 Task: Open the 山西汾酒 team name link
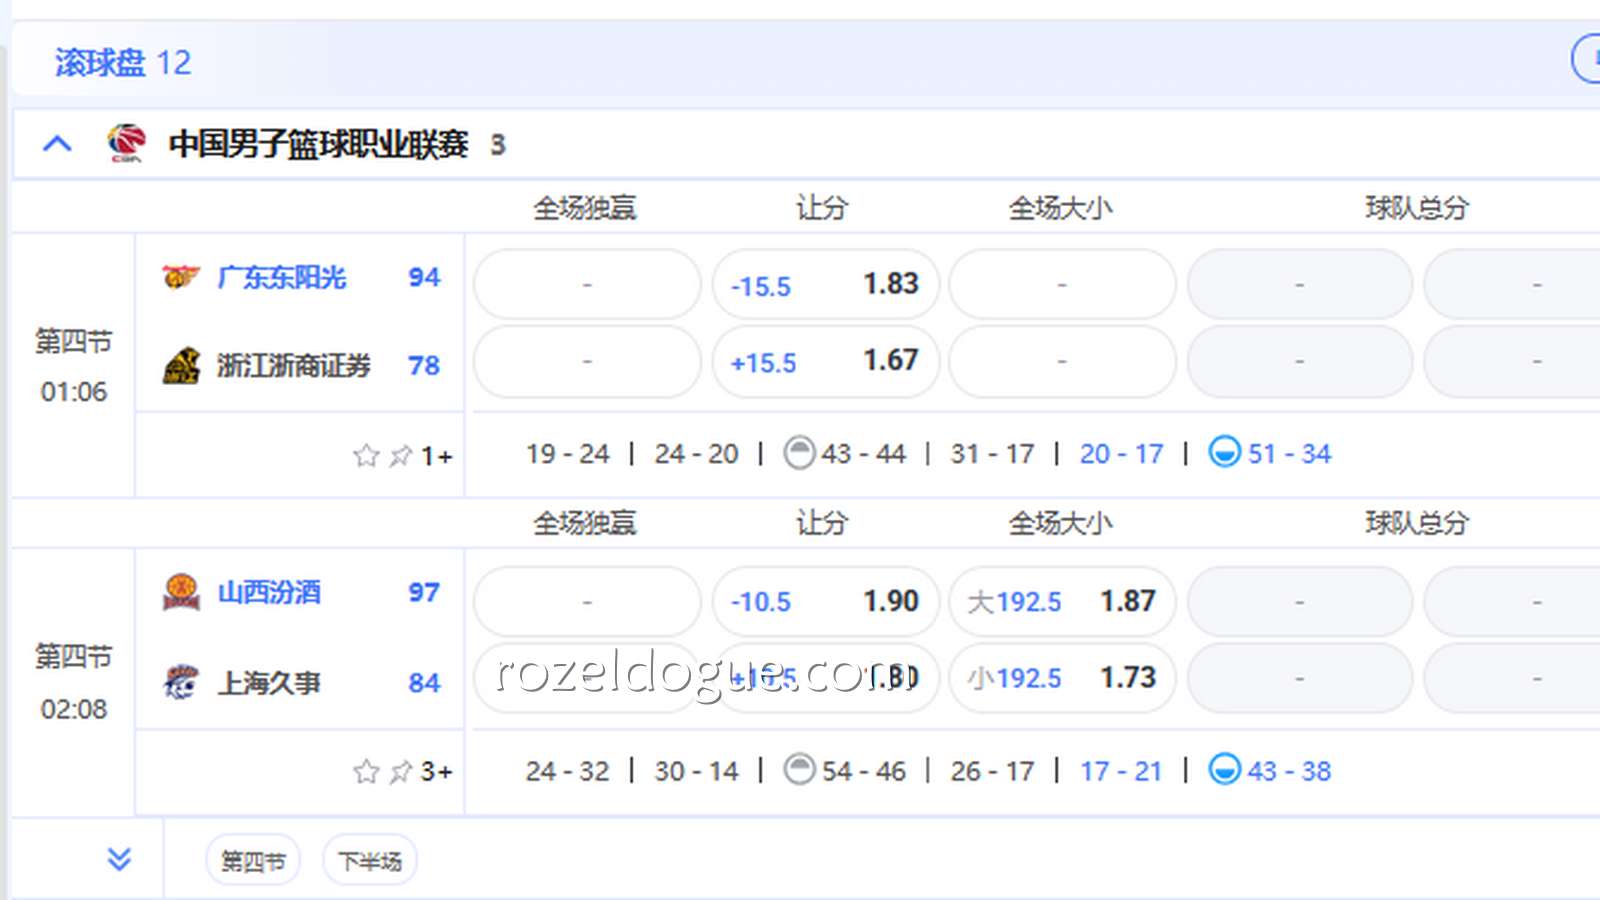point(269,593)
